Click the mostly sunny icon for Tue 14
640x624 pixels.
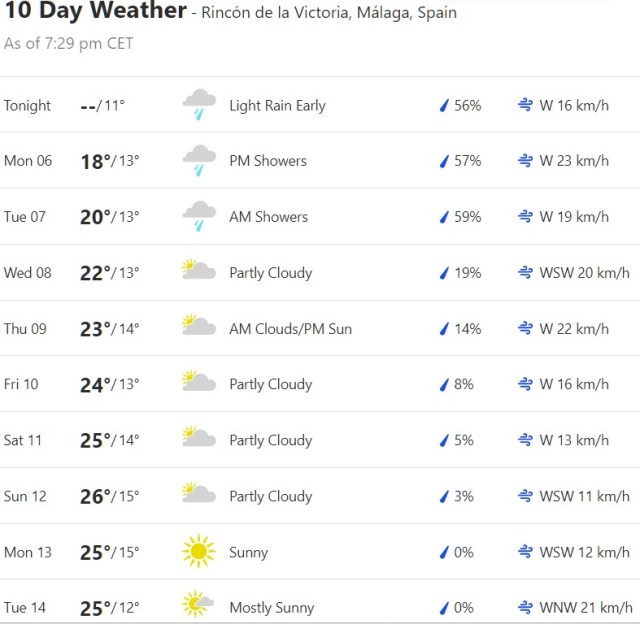point(198,606)
